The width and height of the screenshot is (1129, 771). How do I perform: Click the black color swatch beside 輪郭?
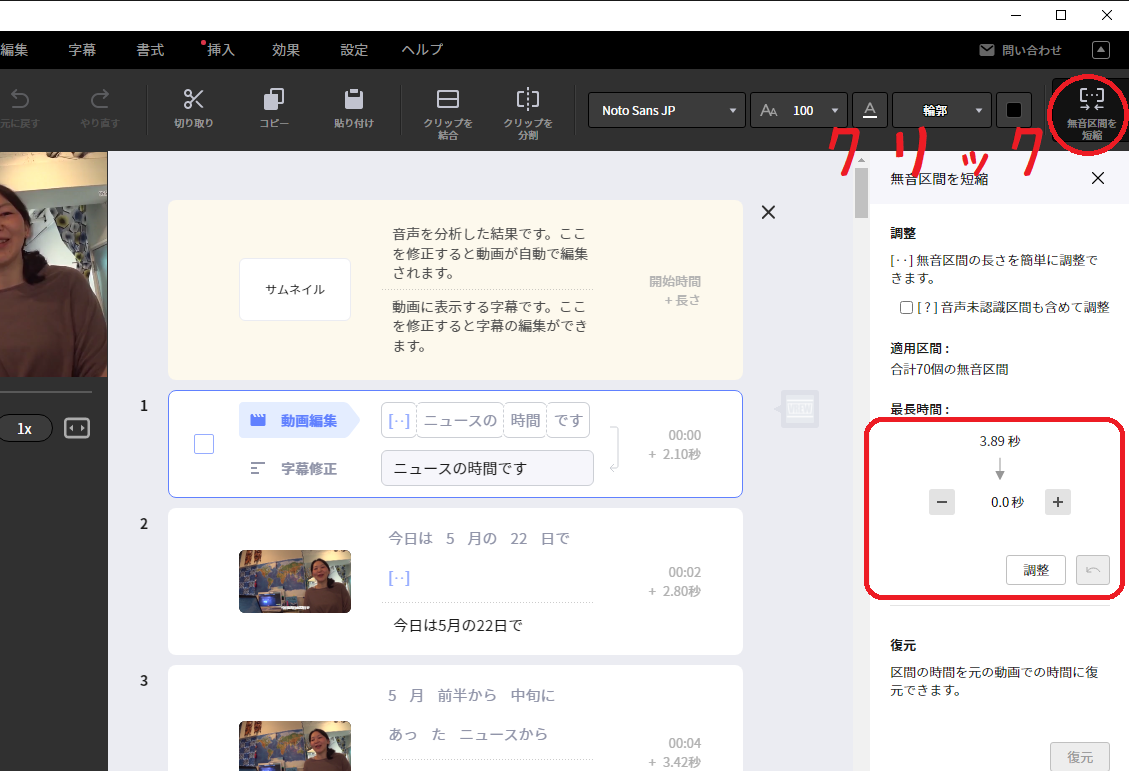point(1013,110)
